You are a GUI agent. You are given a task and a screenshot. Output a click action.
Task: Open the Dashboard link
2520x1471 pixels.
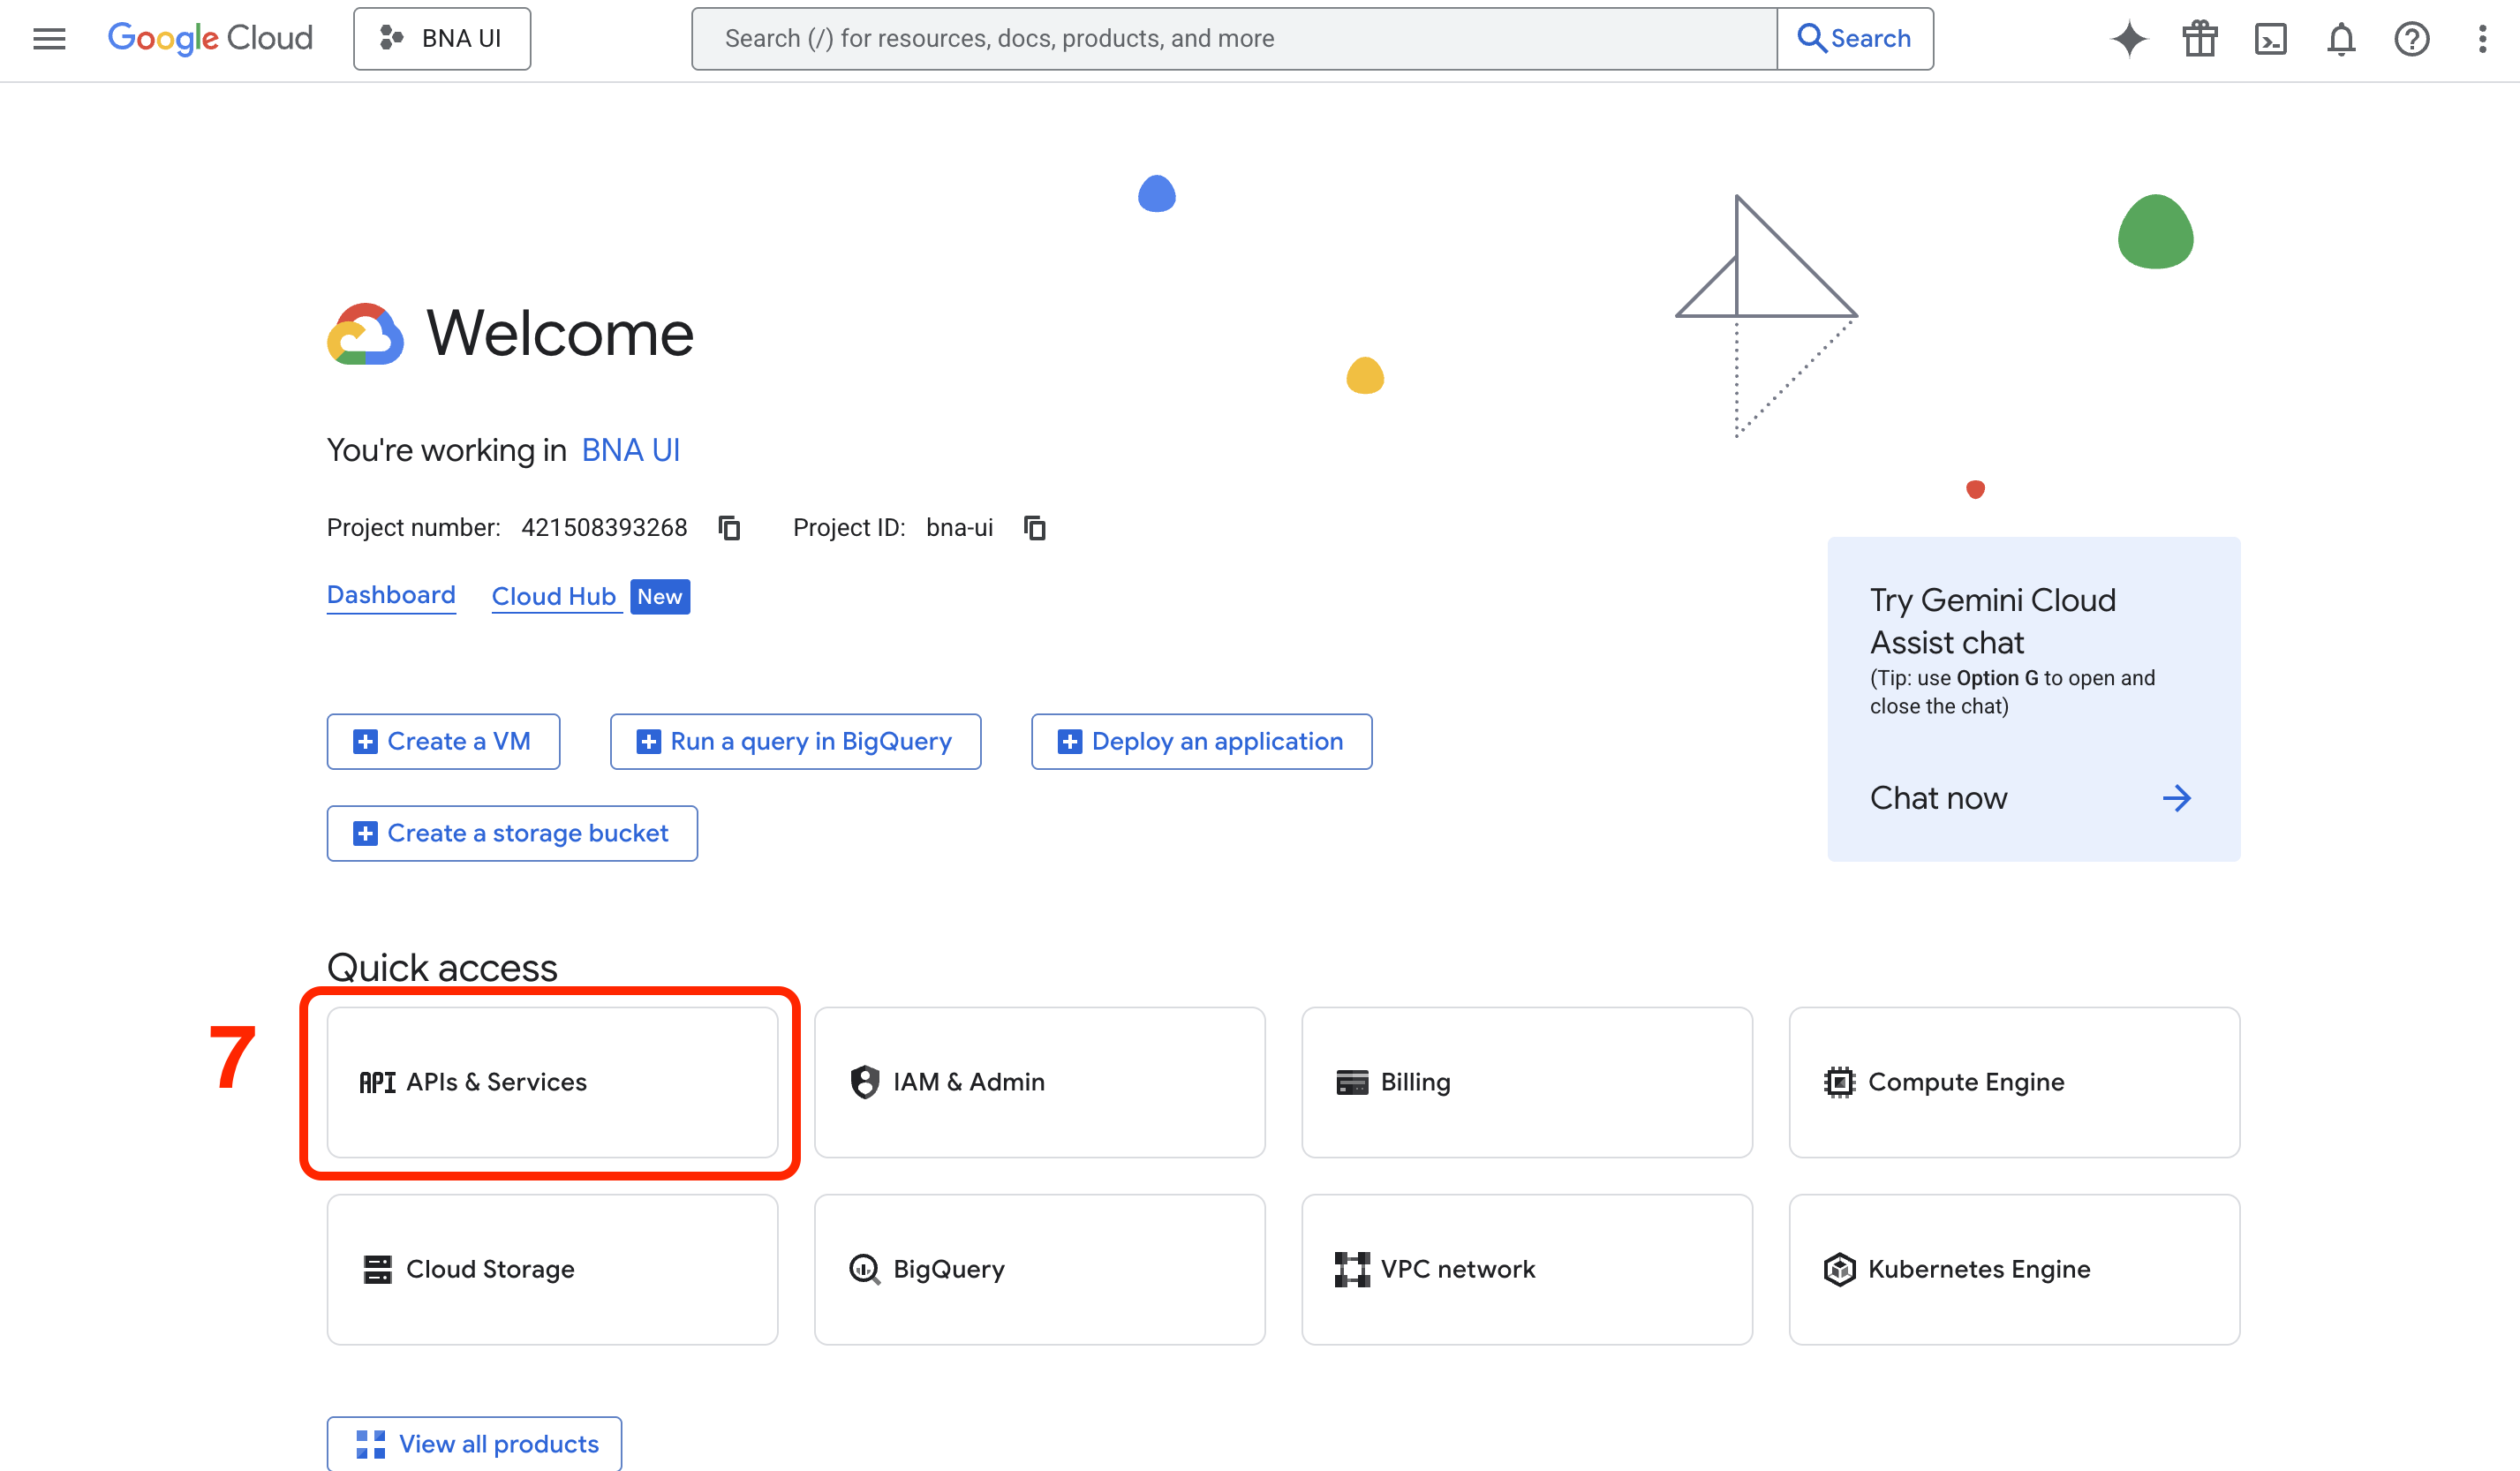(x=391, y=595)
